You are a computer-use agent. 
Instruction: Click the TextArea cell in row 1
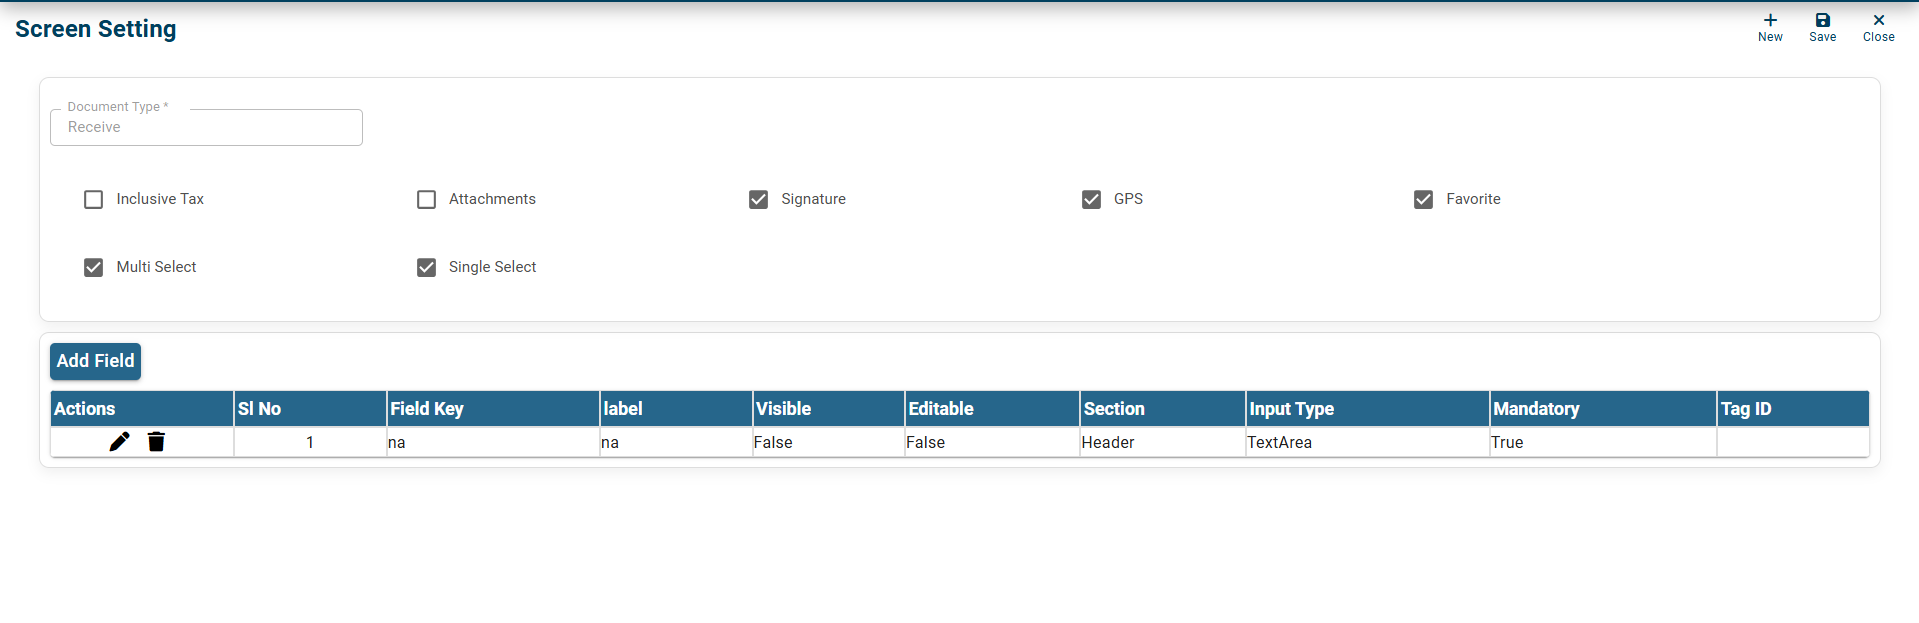(x=1279, y=443)
